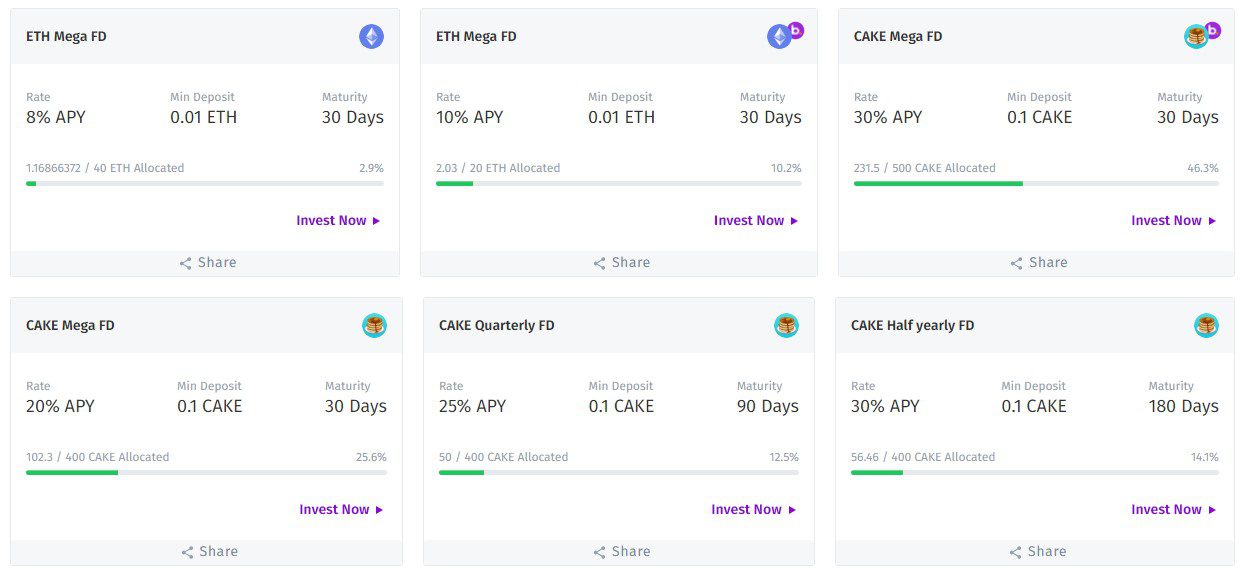Screen dimensions: 1240x571
Task: Share the CAKE Half yearly FD card
Action: tap(1037, 552)
